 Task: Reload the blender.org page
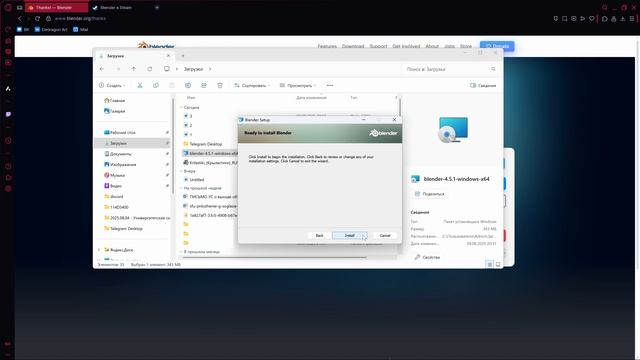[x=37, y=18]
